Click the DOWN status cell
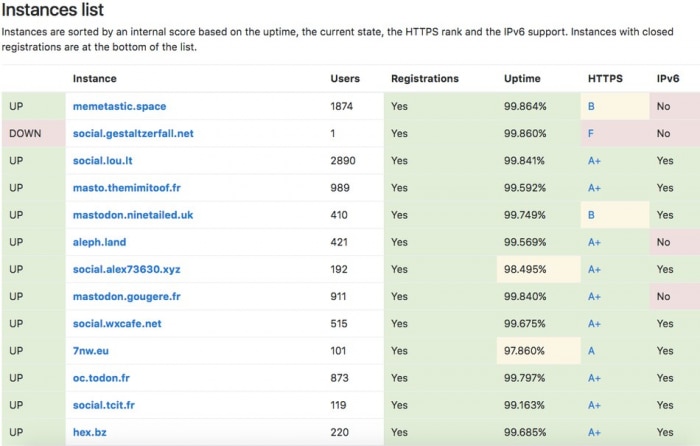The height and width of the screenshot is (446, 700). [x=33, y=133]
